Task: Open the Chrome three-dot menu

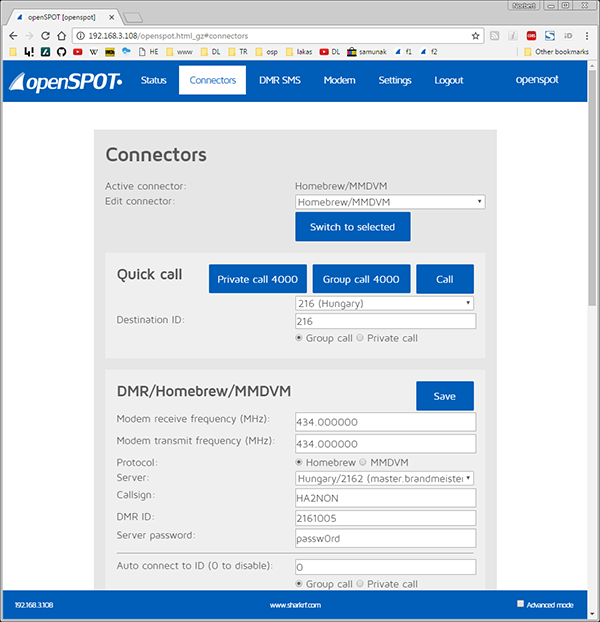Action: click(587, 36)
